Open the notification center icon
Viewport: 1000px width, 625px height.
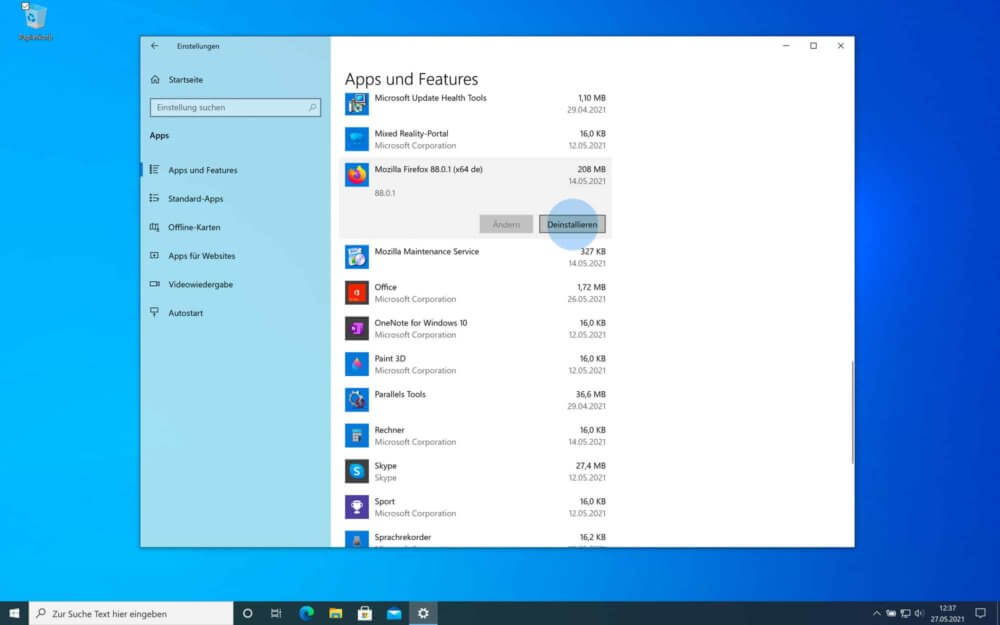tap(980, 614)
